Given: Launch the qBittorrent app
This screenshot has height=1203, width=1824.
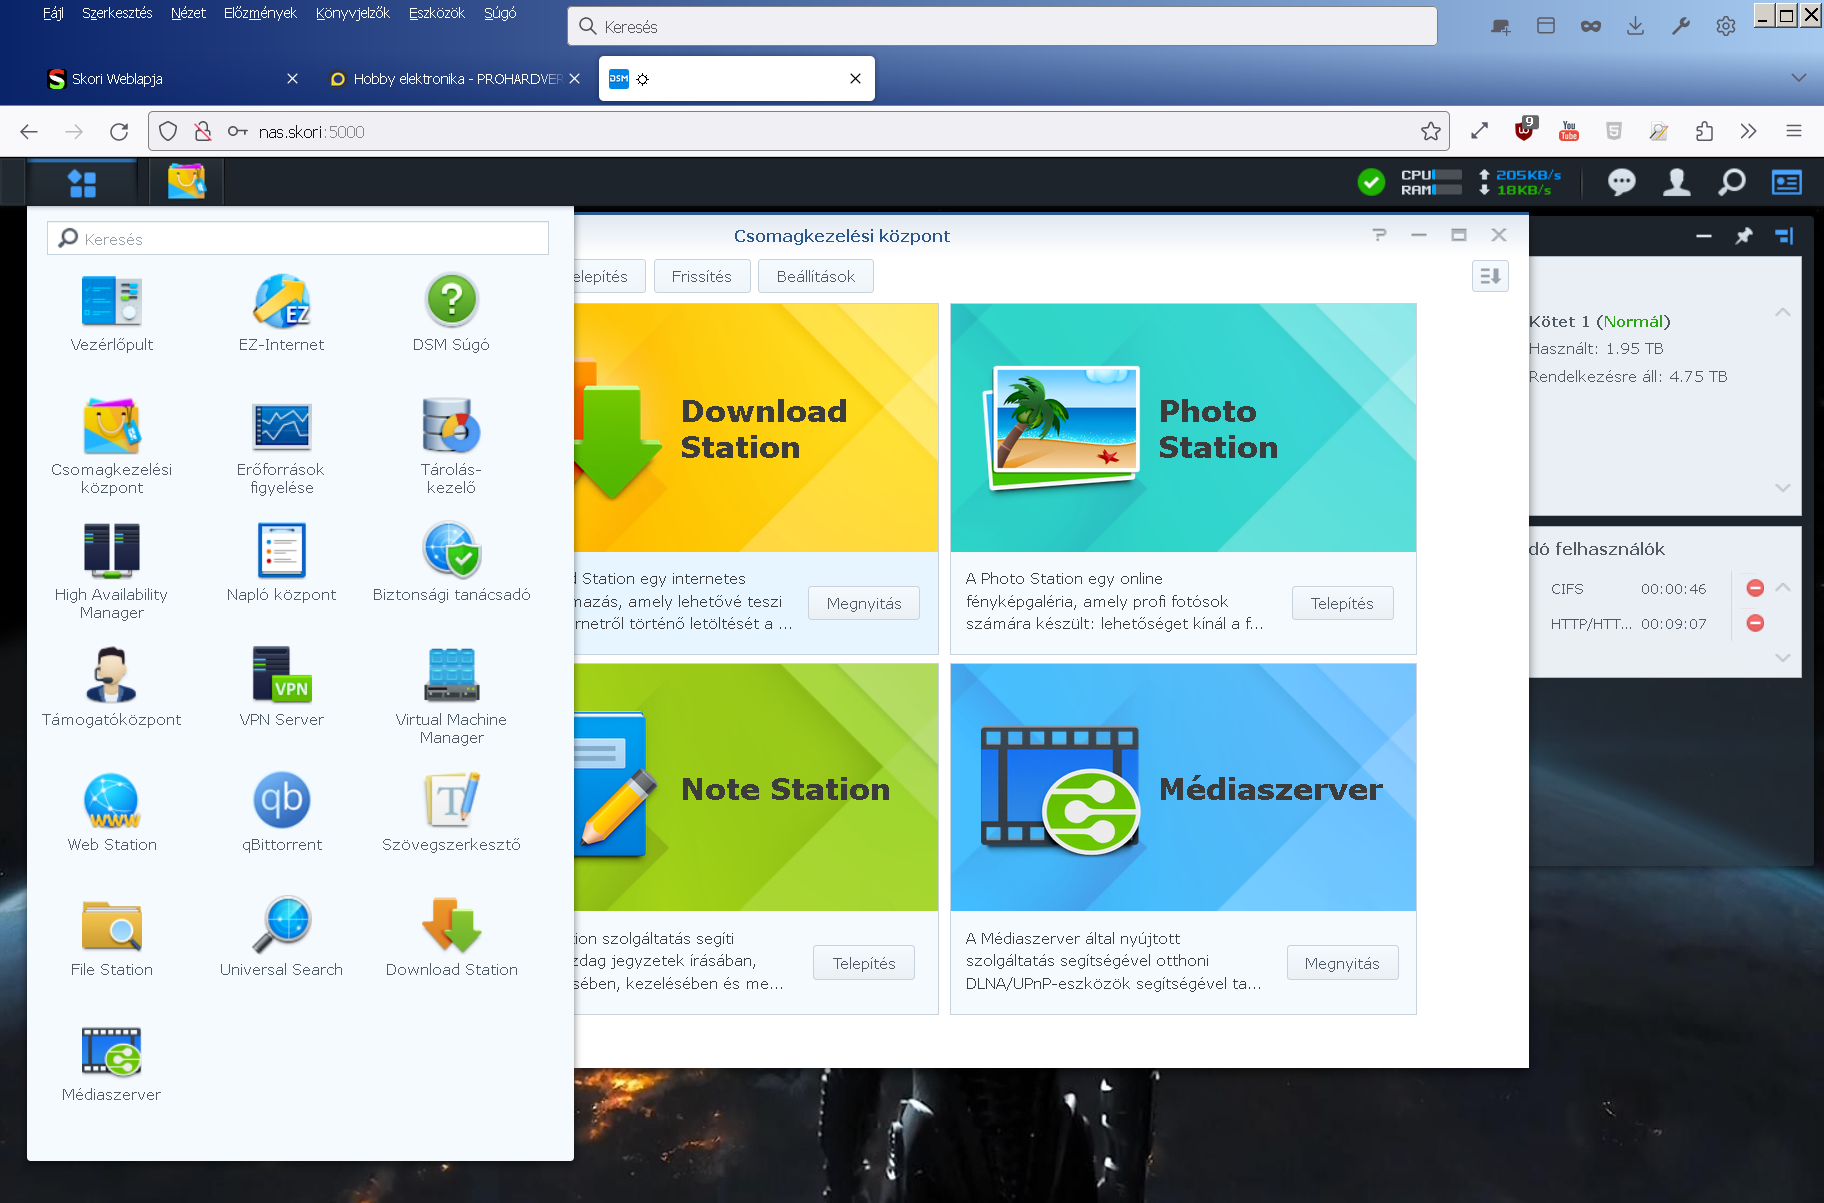Looking at the screenshot, I should click(x=281, y=801).
